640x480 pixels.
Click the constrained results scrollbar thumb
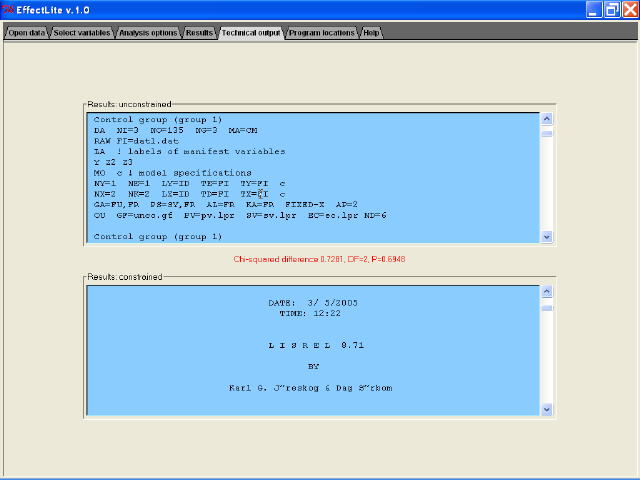546,306
